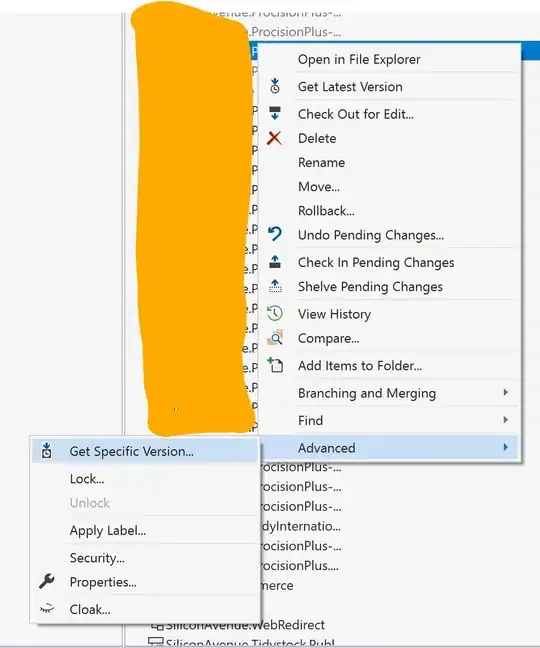Click the Undo Pending Changes arrow icon
This screenshot has height=648, width=540.
pos(275,234)
